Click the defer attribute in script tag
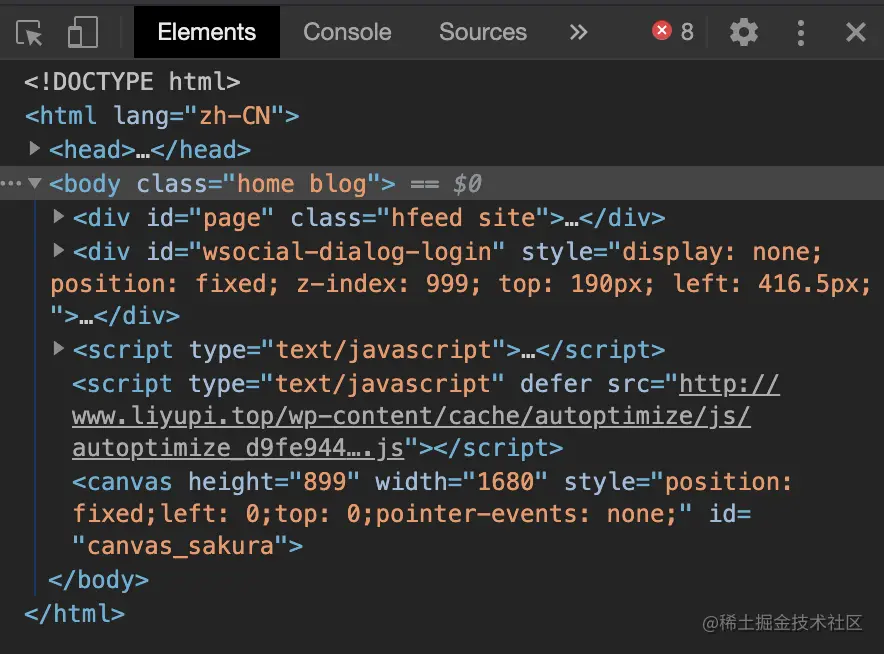 click(556, 384)
